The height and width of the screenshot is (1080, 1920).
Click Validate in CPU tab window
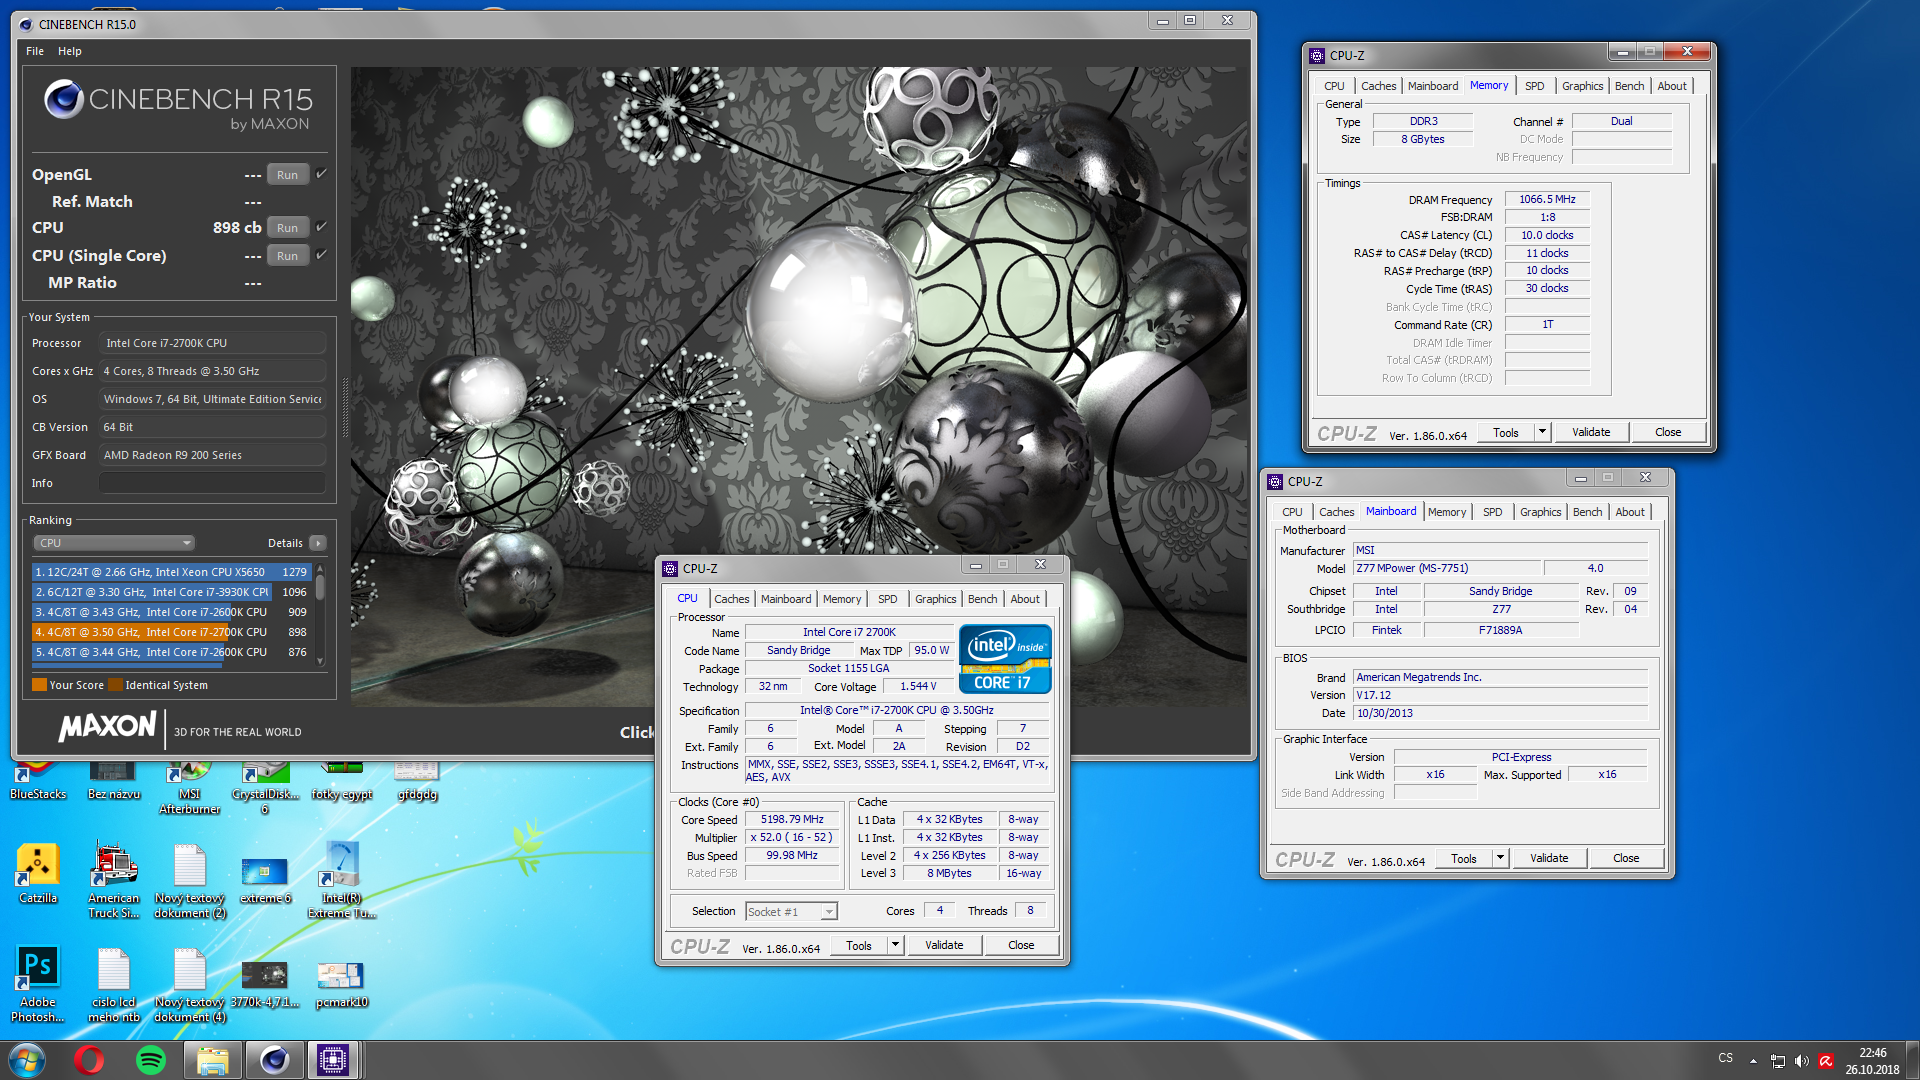tap(944, 945)
